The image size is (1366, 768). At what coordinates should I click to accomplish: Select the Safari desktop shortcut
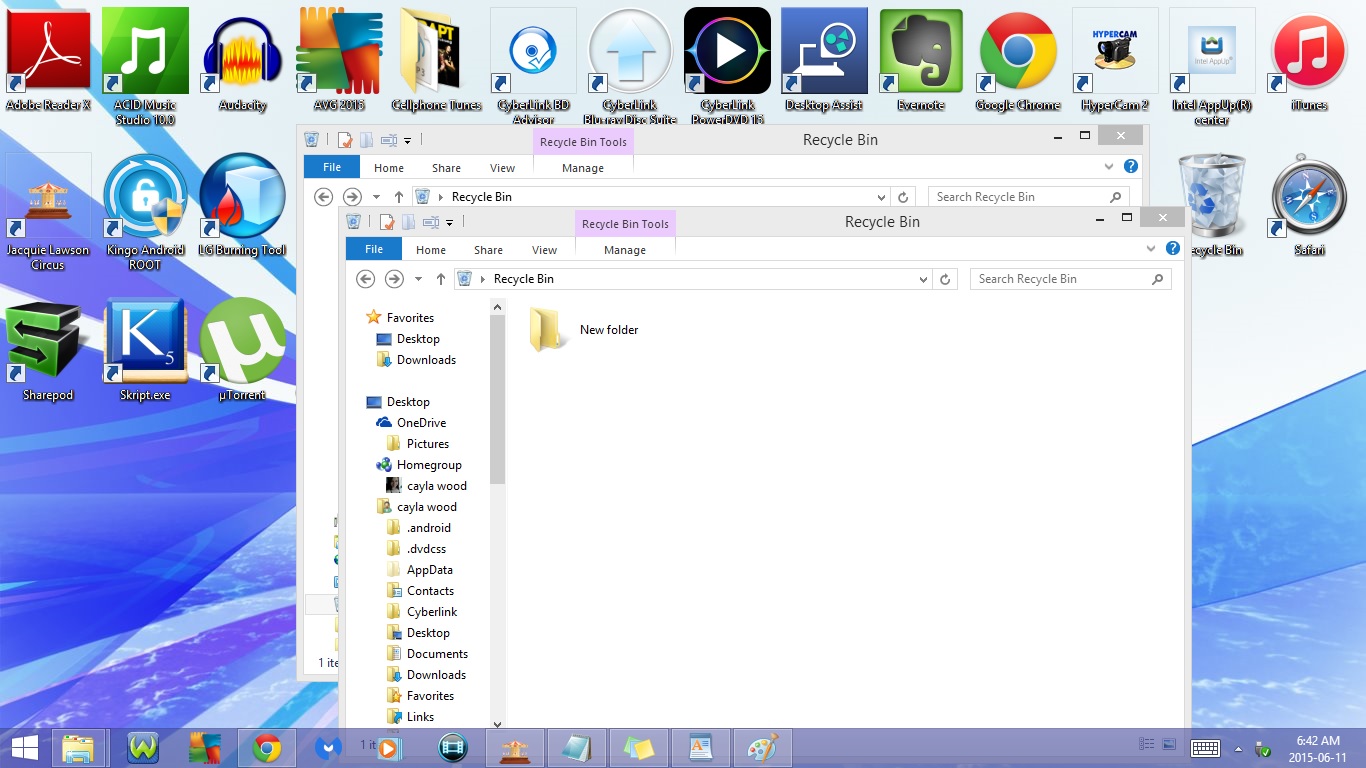[1309, 205]
